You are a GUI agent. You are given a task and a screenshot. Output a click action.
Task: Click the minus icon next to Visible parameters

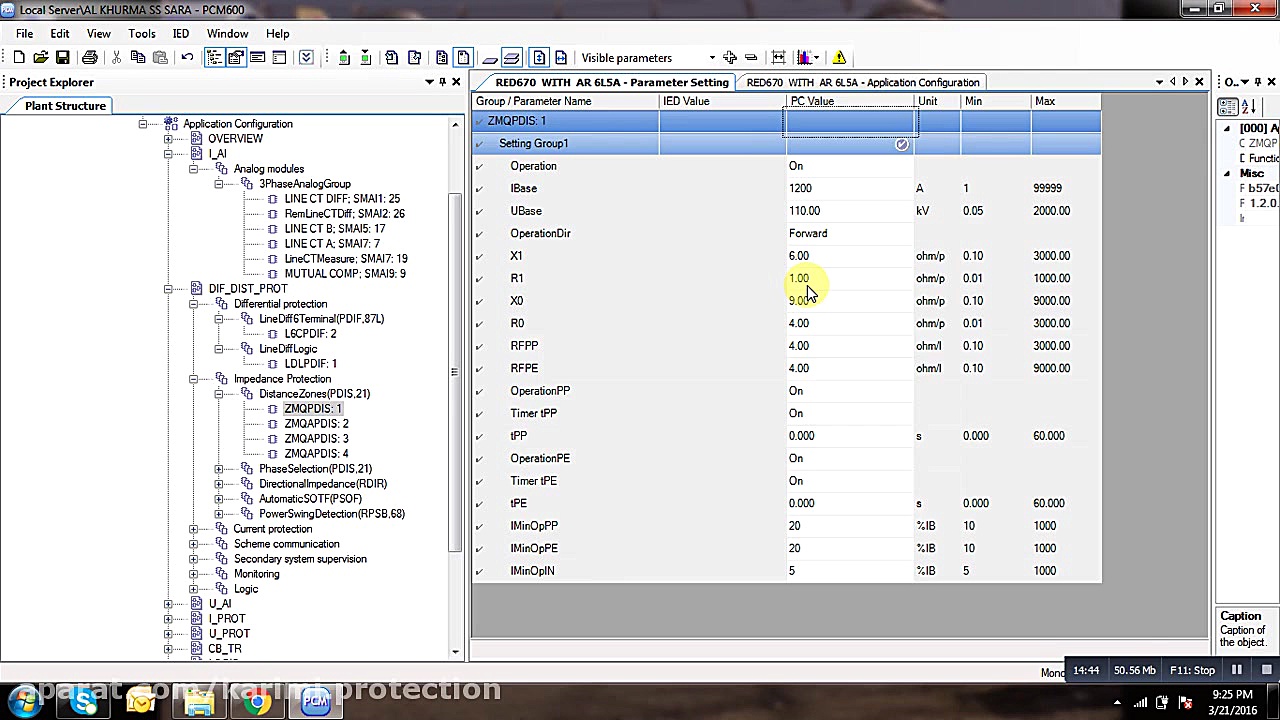[752, 58]
